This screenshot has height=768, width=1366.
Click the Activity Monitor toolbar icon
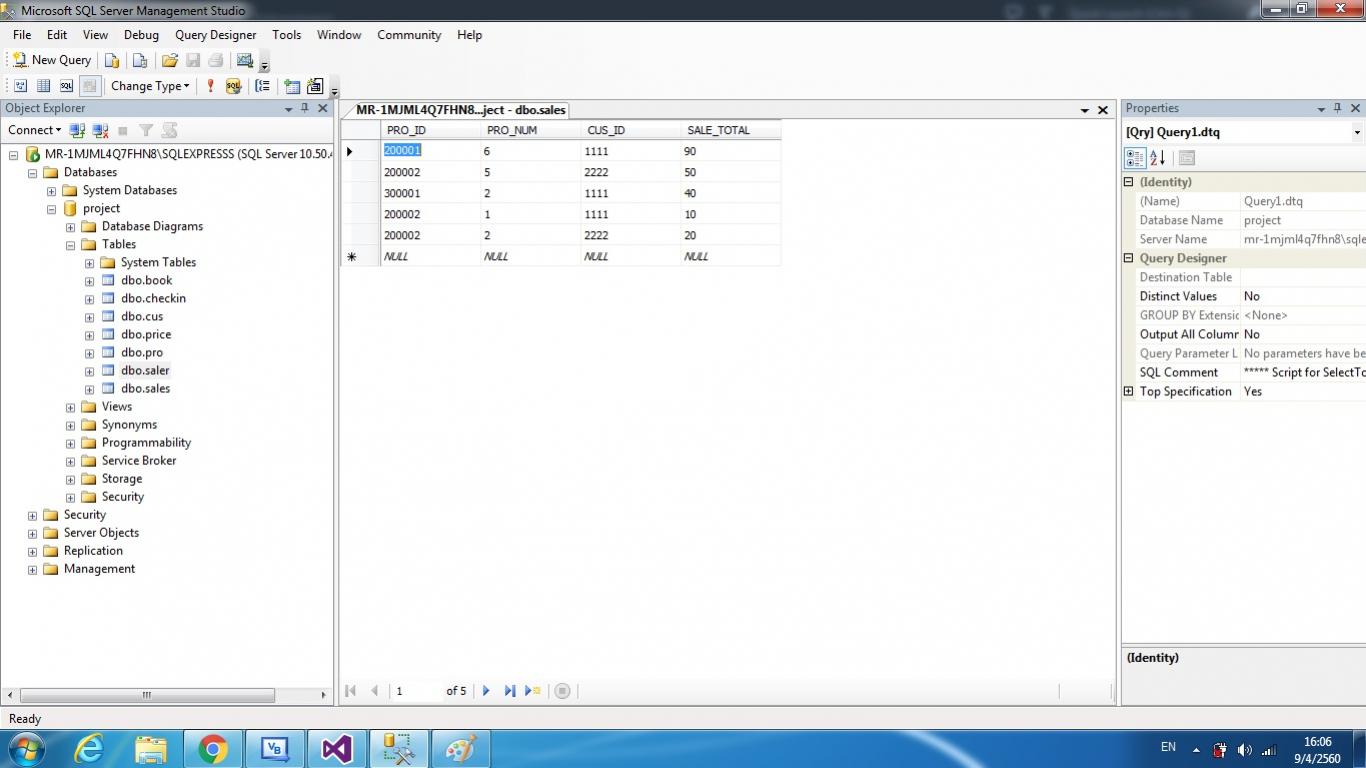pyautogui.click(x=245, y=60)
